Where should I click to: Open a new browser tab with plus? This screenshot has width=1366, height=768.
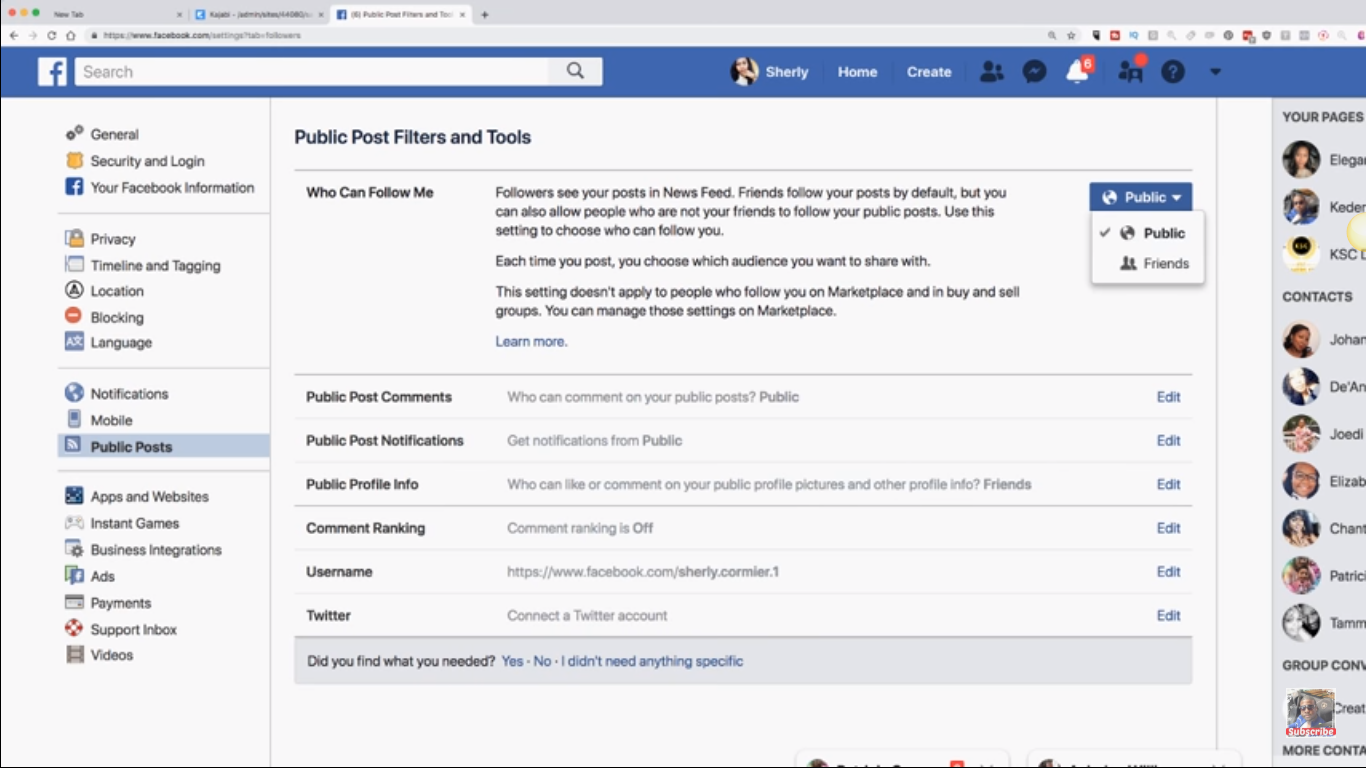click(485, 15)
